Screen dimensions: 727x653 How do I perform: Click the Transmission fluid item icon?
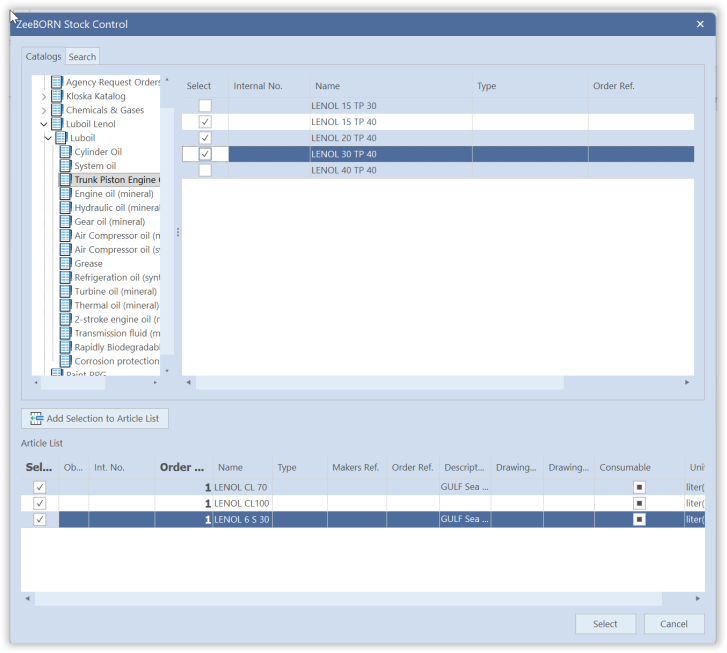tap(65, 333)
